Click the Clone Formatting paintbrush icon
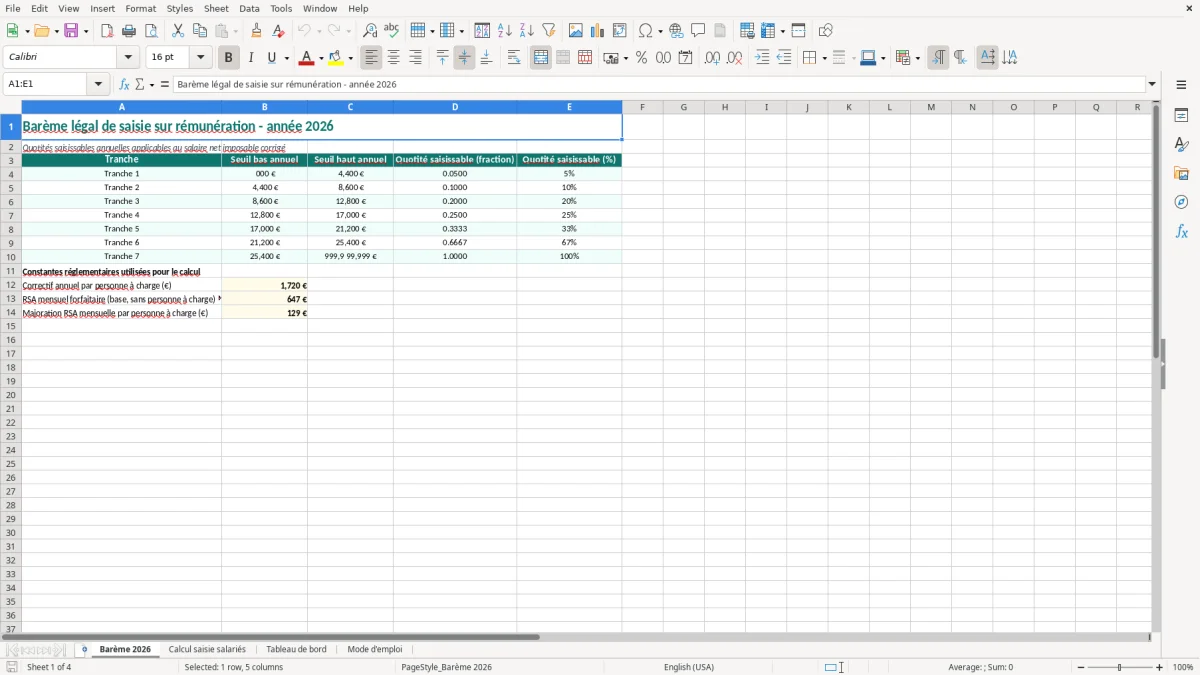The height and width of the screenshot is (675, 1200). (x=257, y=31)
